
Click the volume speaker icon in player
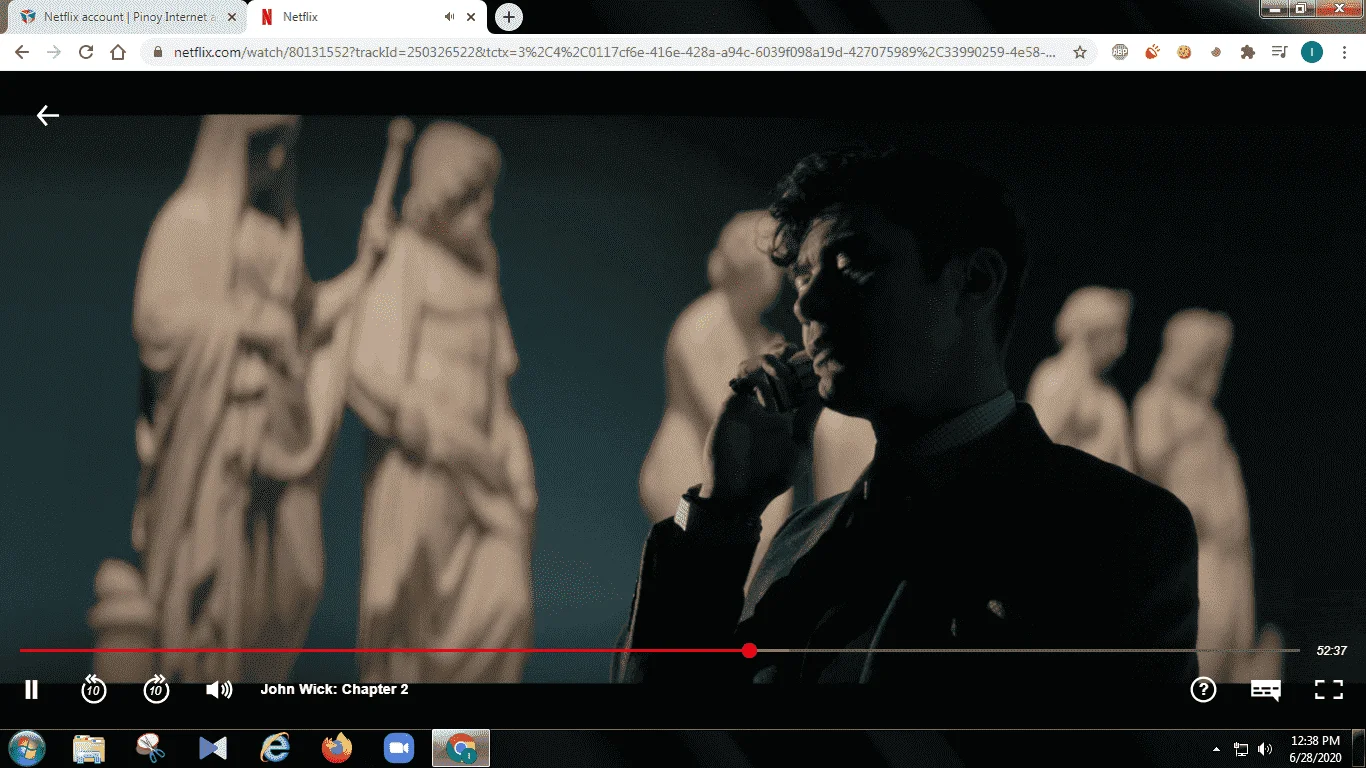coord(219,689)
